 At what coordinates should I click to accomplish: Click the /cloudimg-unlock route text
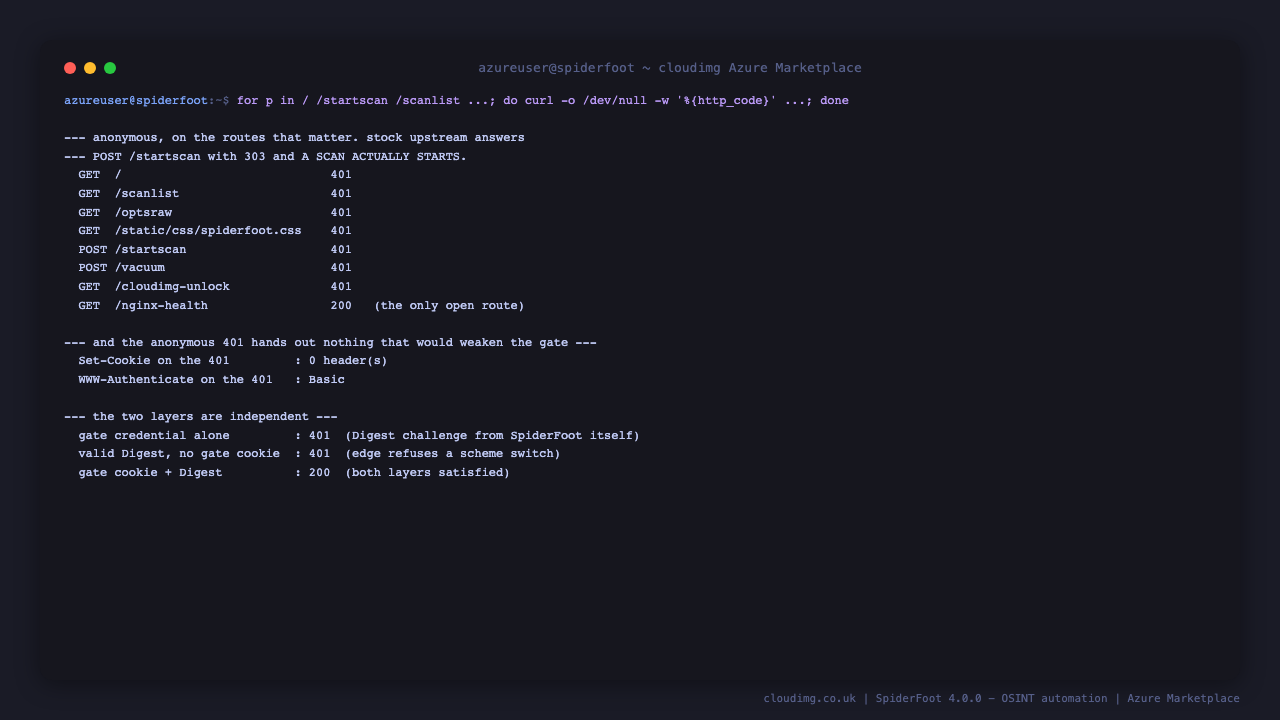172,287
